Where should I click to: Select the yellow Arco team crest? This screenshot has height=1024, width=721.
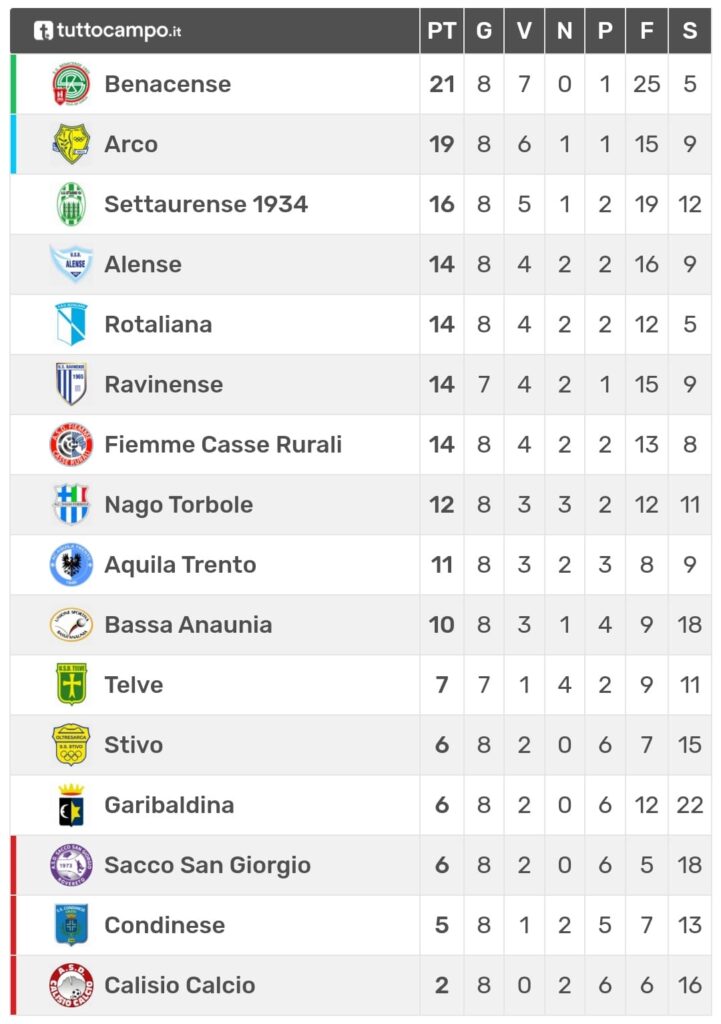[71, 144]
